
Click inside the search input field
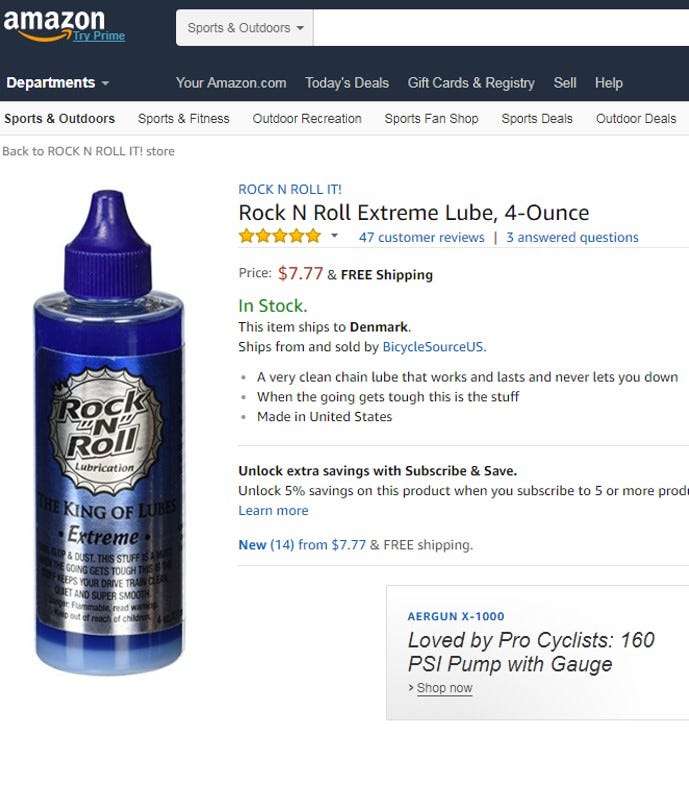pyautogui.click(x=500, y=28)
